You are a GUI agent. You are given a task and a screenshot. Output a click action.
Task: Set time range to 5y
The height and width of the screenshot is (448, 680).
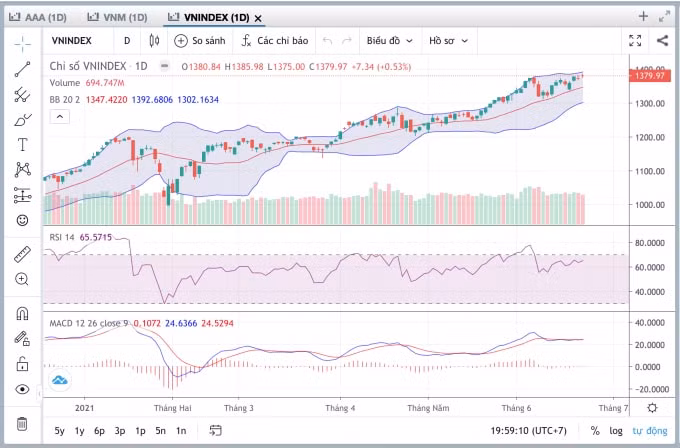point(59,431)
